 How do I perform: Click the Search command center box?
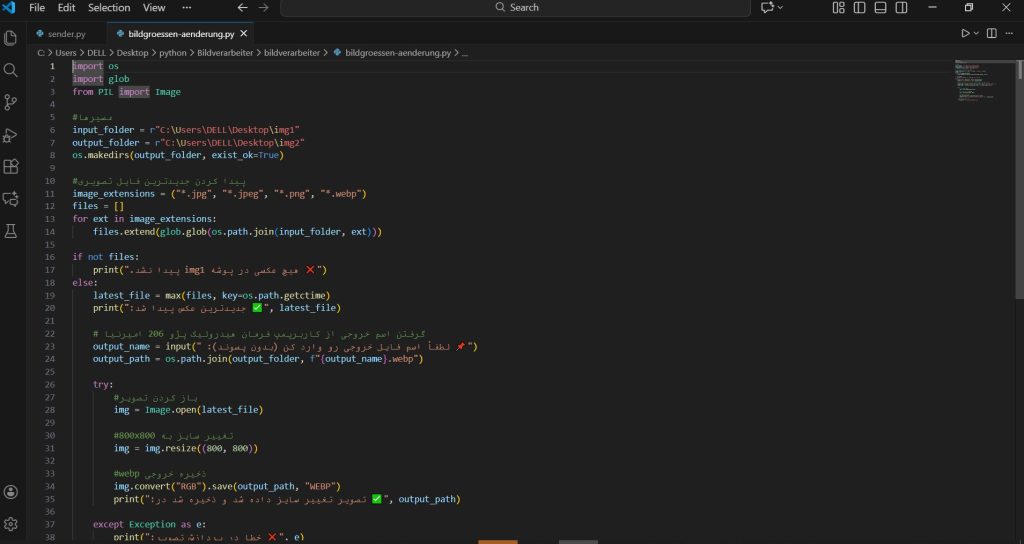tap(515, 8)
